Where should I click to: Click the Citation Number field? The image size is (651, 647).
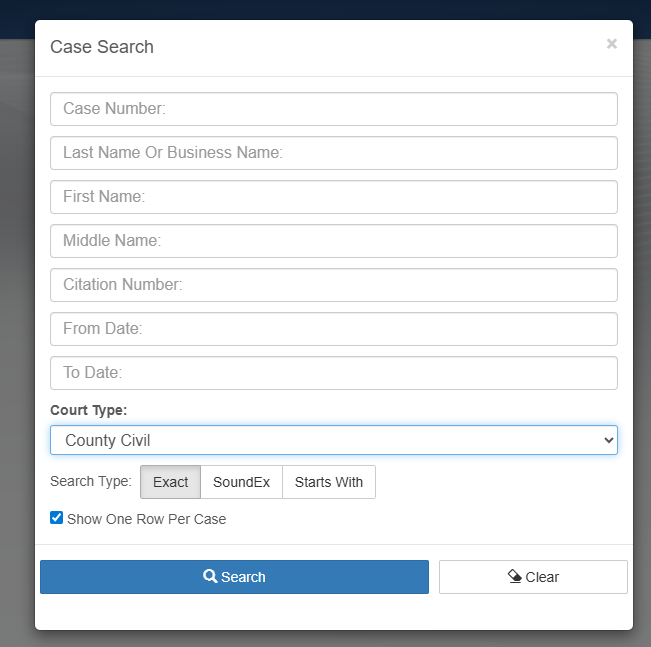point(333,285)
